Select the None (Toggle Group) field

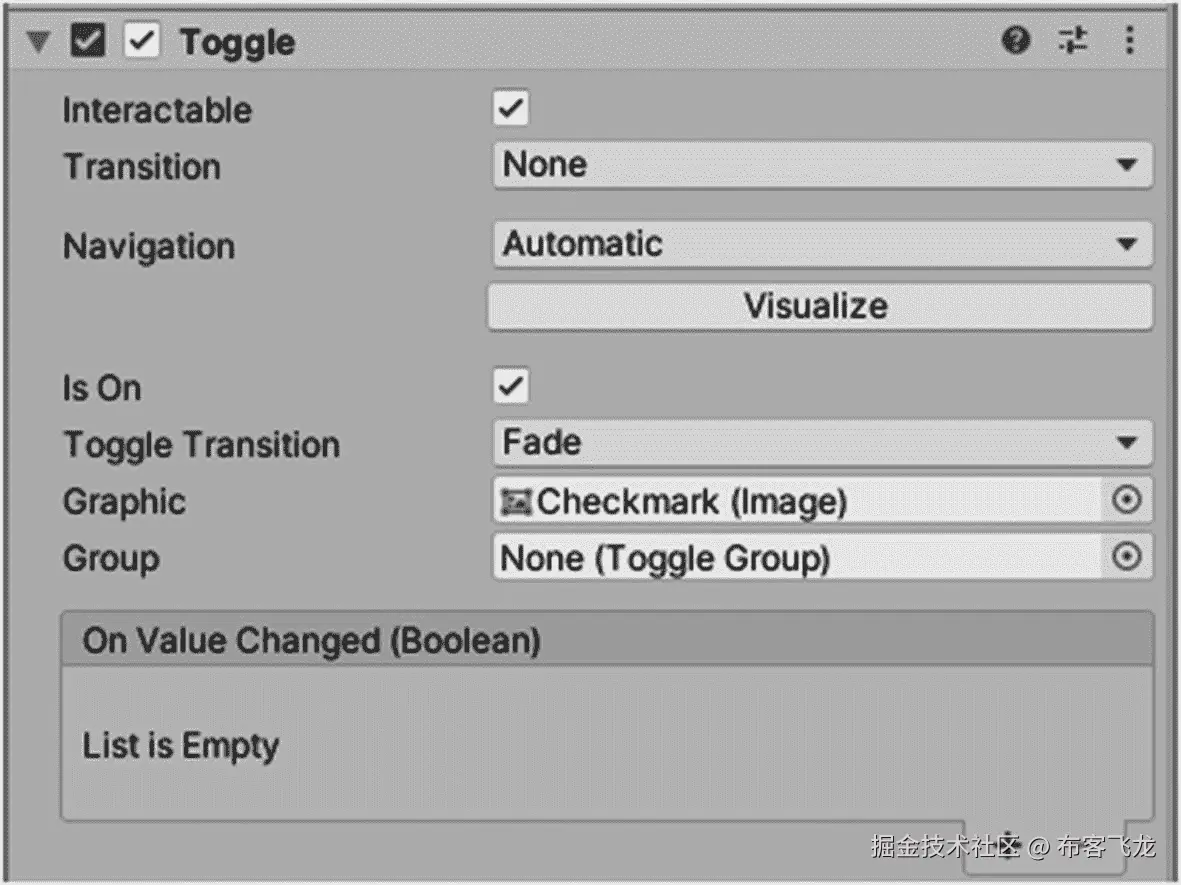click(x=798, y=557)
